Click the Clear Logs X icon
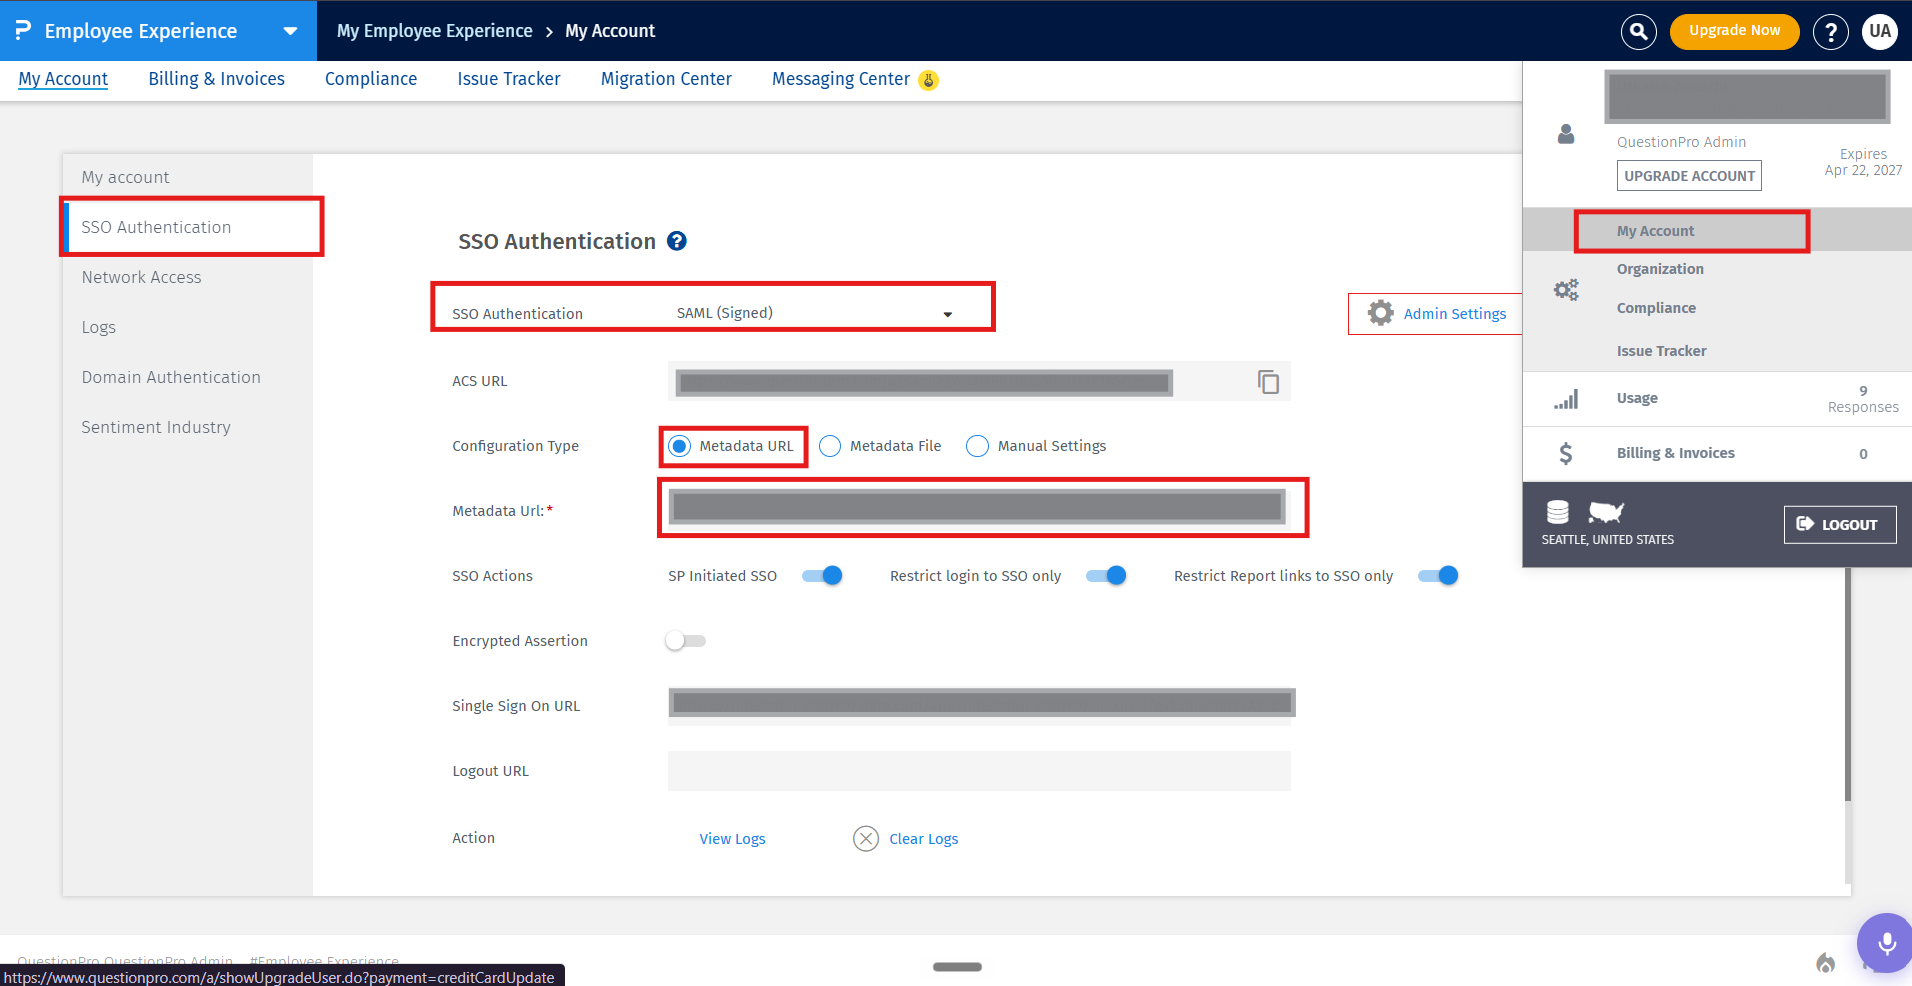1912x986 pixels. [x=866, y=838]
